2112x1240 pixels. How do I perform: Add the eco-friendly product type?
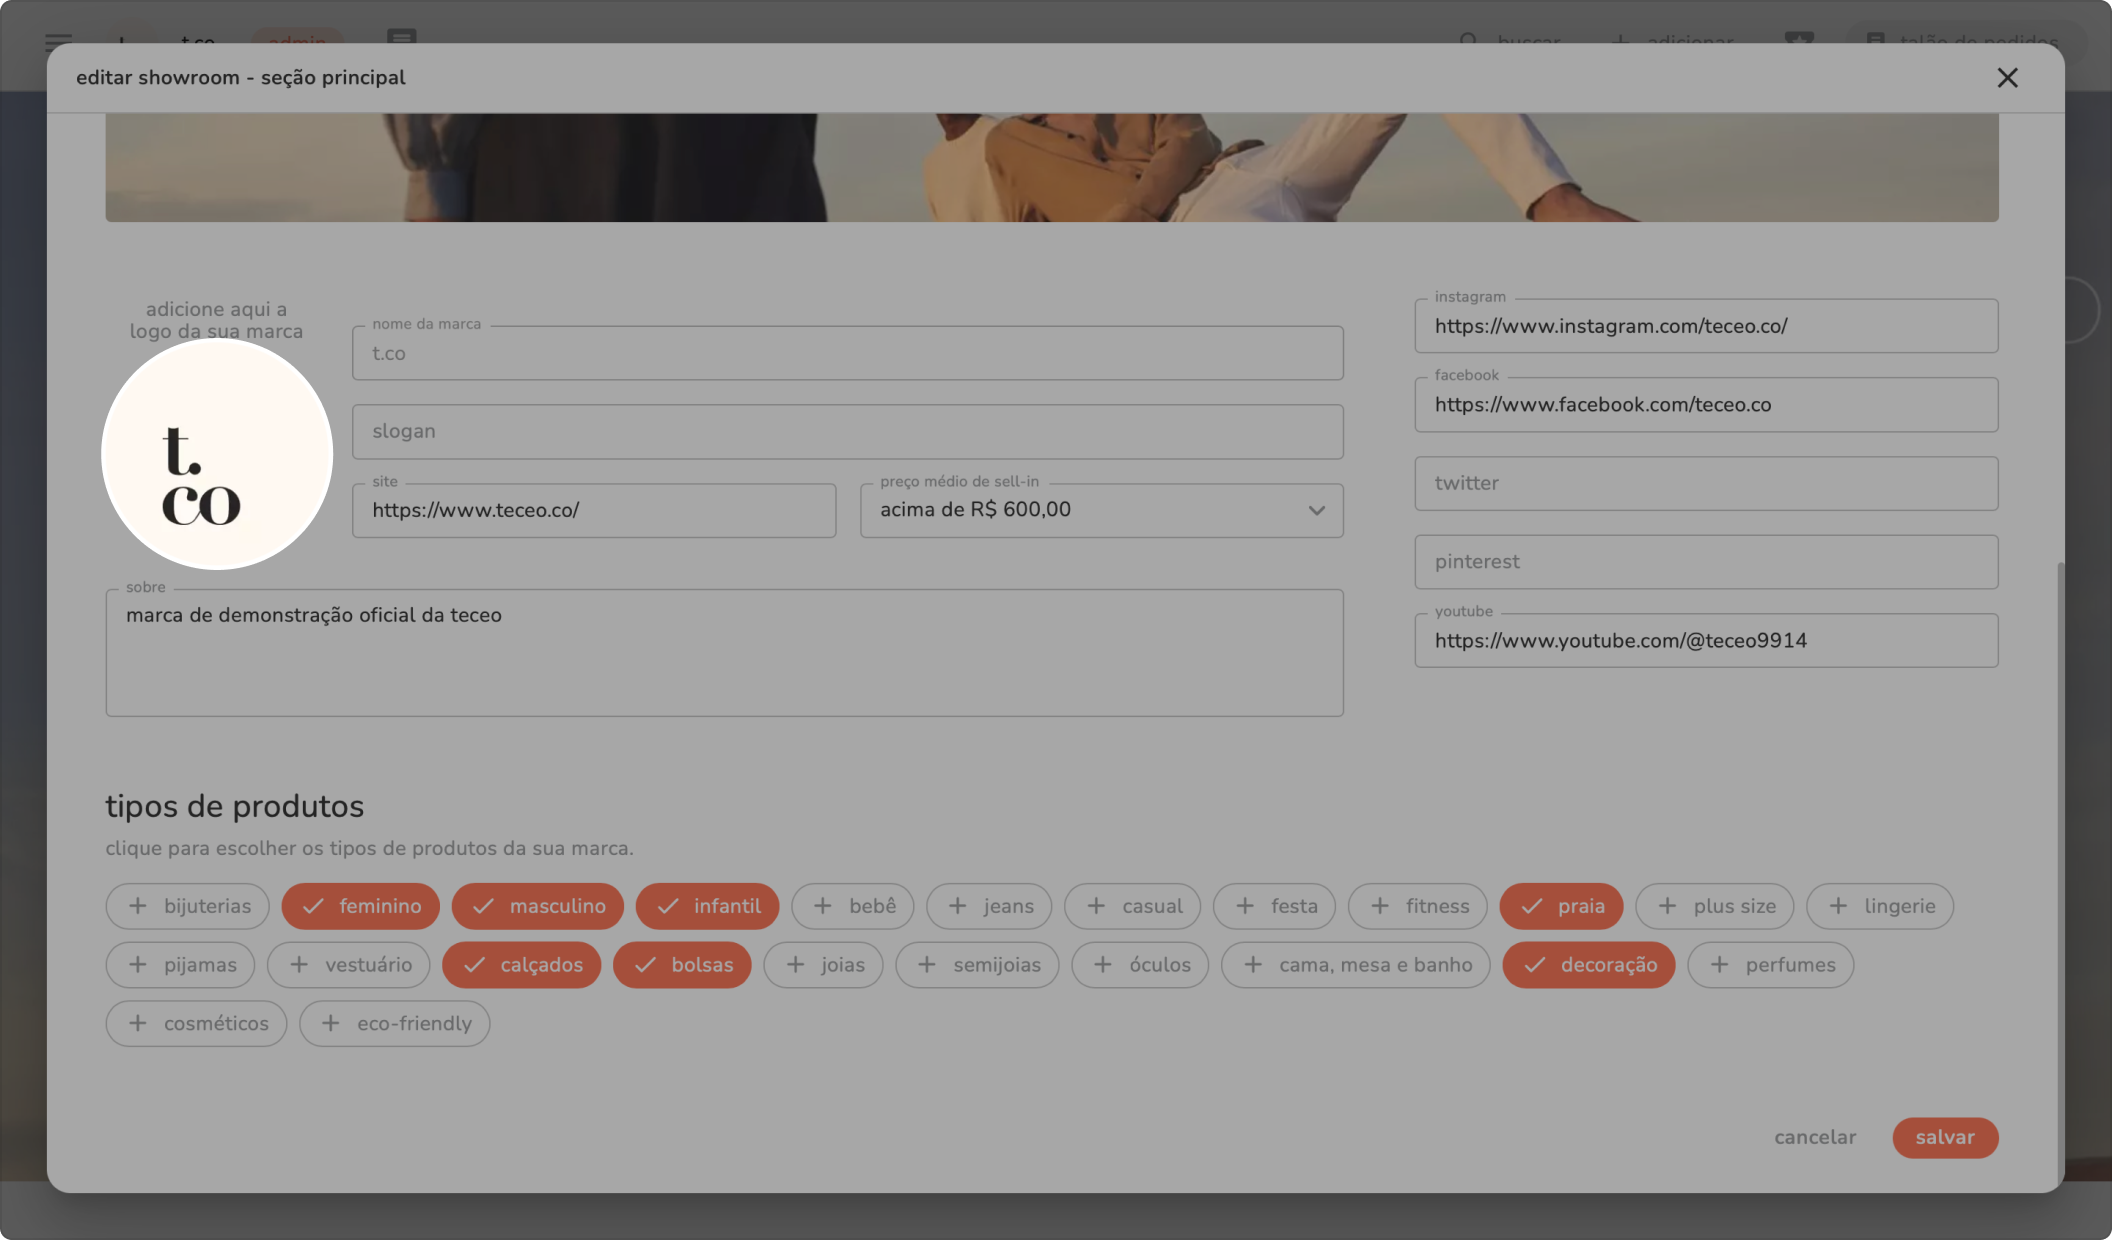(x=394, y=1024)
